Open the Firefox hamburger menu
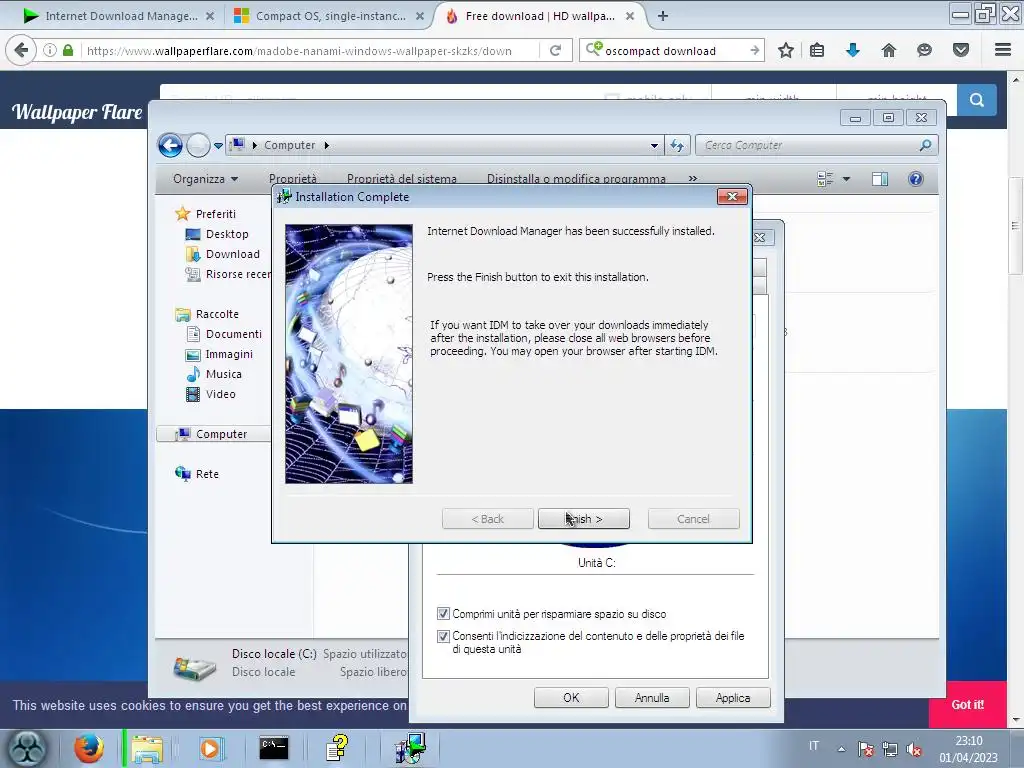This screenshot has height=768, width=1024. [1003, 50]
